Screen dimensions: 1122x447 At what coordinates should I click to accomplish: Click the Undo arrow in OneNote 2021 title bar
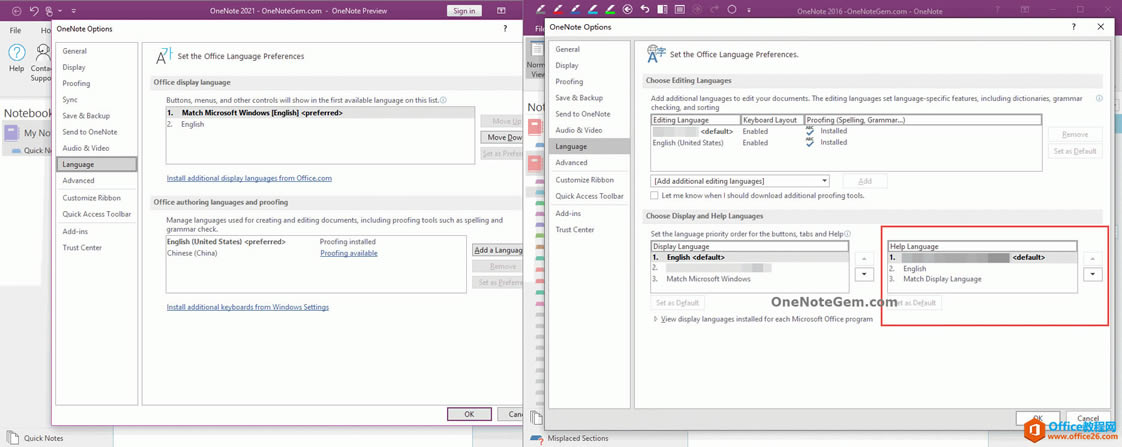point(33,11)
